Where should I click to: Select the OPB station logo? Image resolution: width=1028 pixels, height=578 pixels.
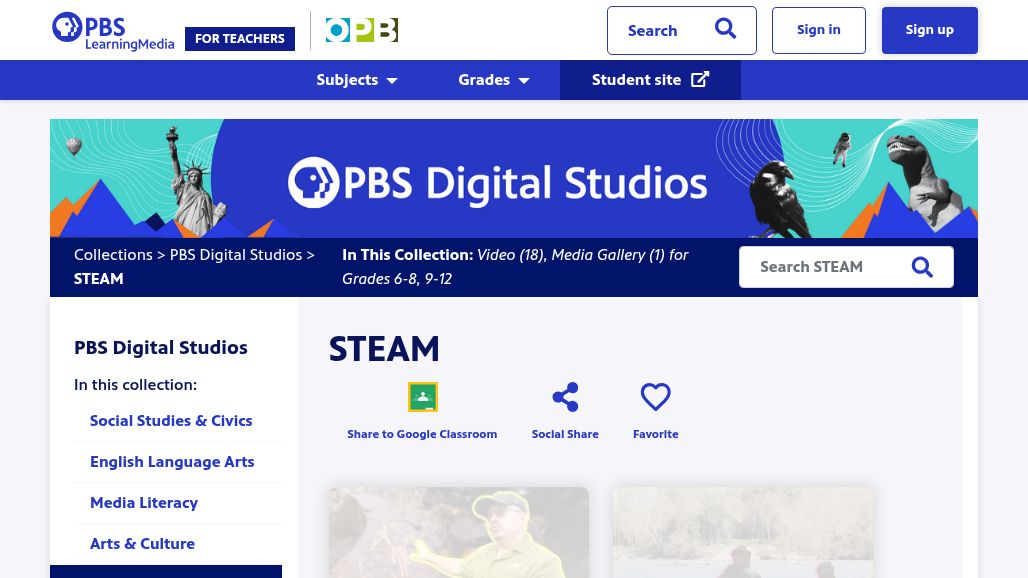click(361, 30)
